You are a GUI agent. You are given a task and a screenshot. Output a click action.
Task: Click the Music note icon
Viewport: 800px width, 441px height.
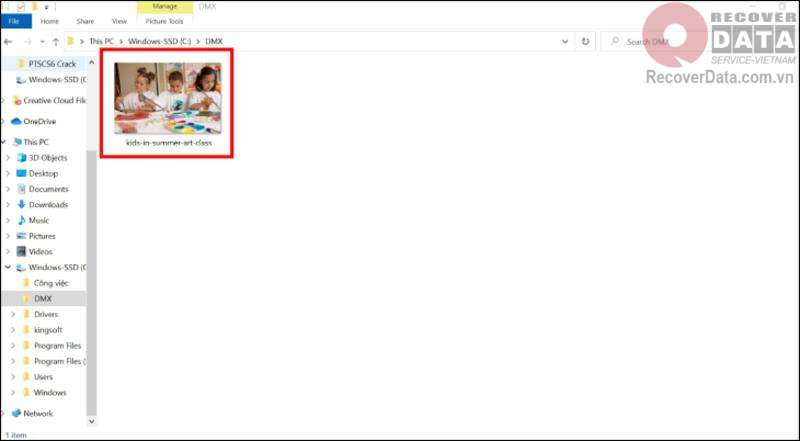coord(21,220)
